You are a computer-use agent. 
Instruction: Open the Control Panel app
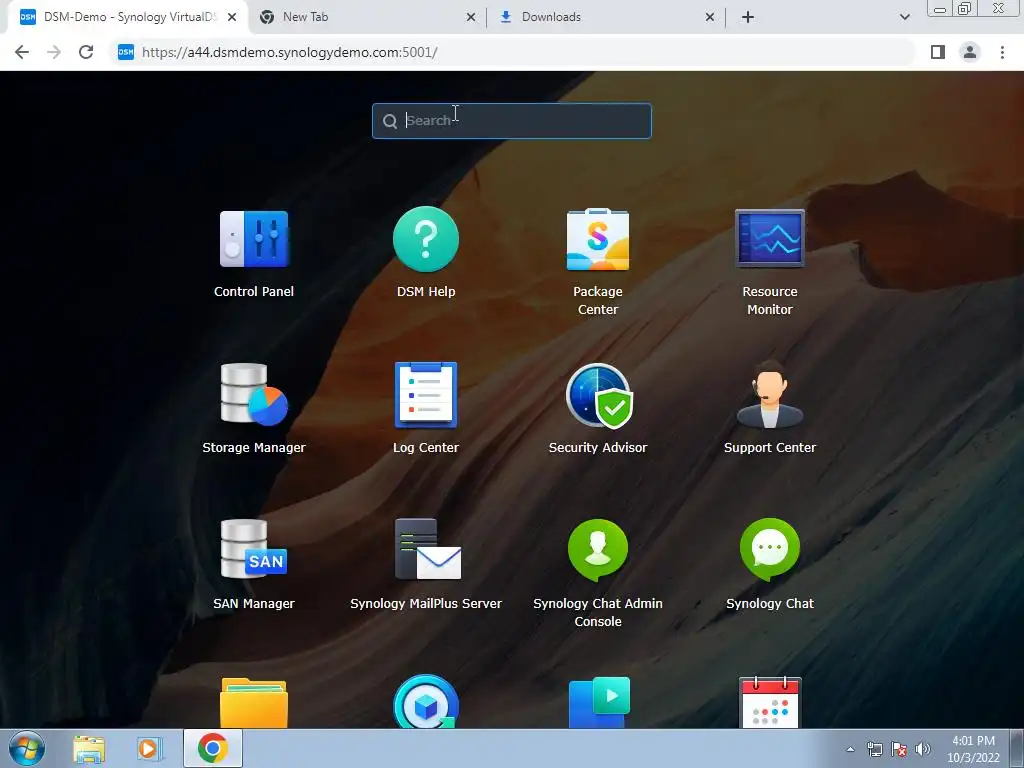coord(254,240)
